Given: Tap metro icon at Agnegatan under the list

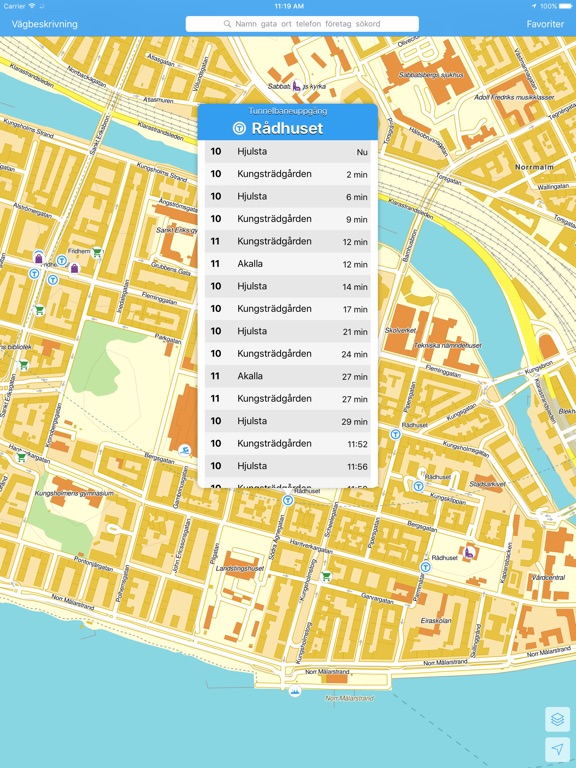Looking at the screenshot, I should (x=288, y=500).
